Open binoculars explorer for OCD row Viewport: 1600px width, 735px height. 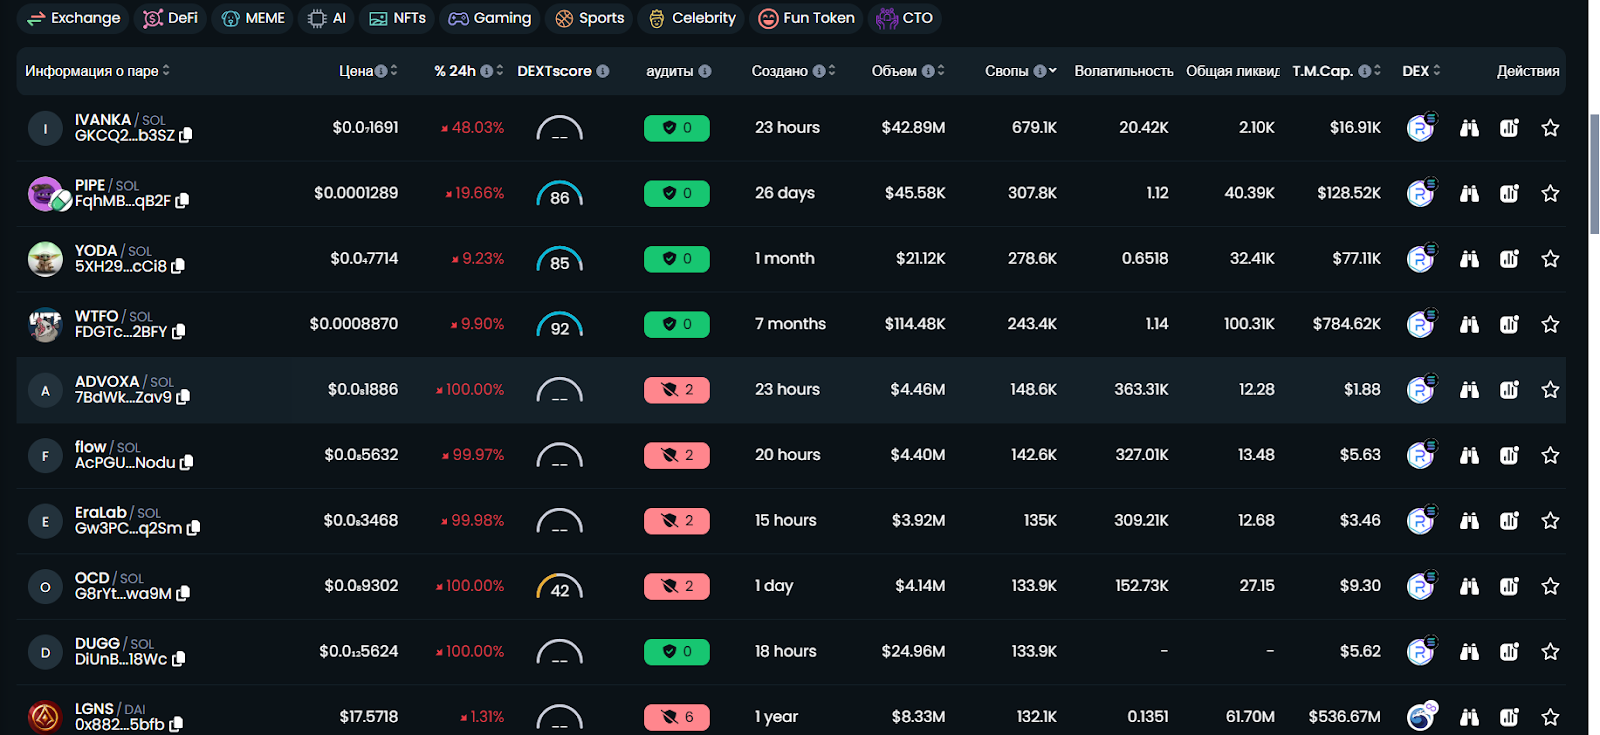(1469, 586)
